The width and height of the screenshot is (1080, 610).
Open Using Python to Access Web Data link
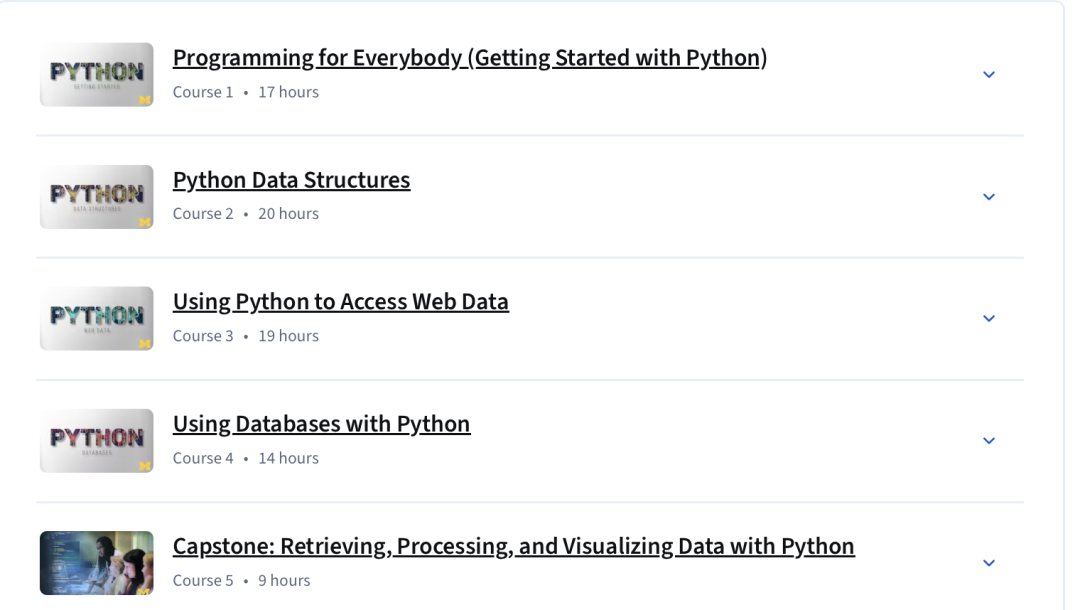[x=340, y=302]
